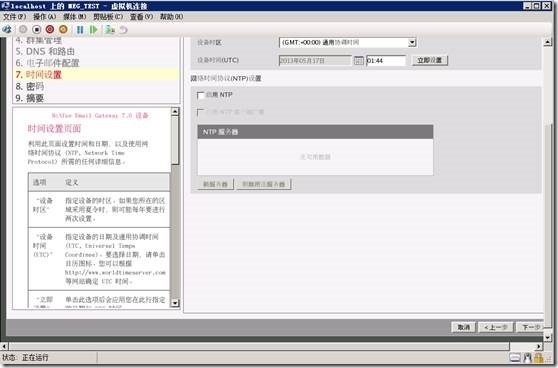Click the 状态: 正在运行 status text
The image size is (558, 368).
(25, 357)
